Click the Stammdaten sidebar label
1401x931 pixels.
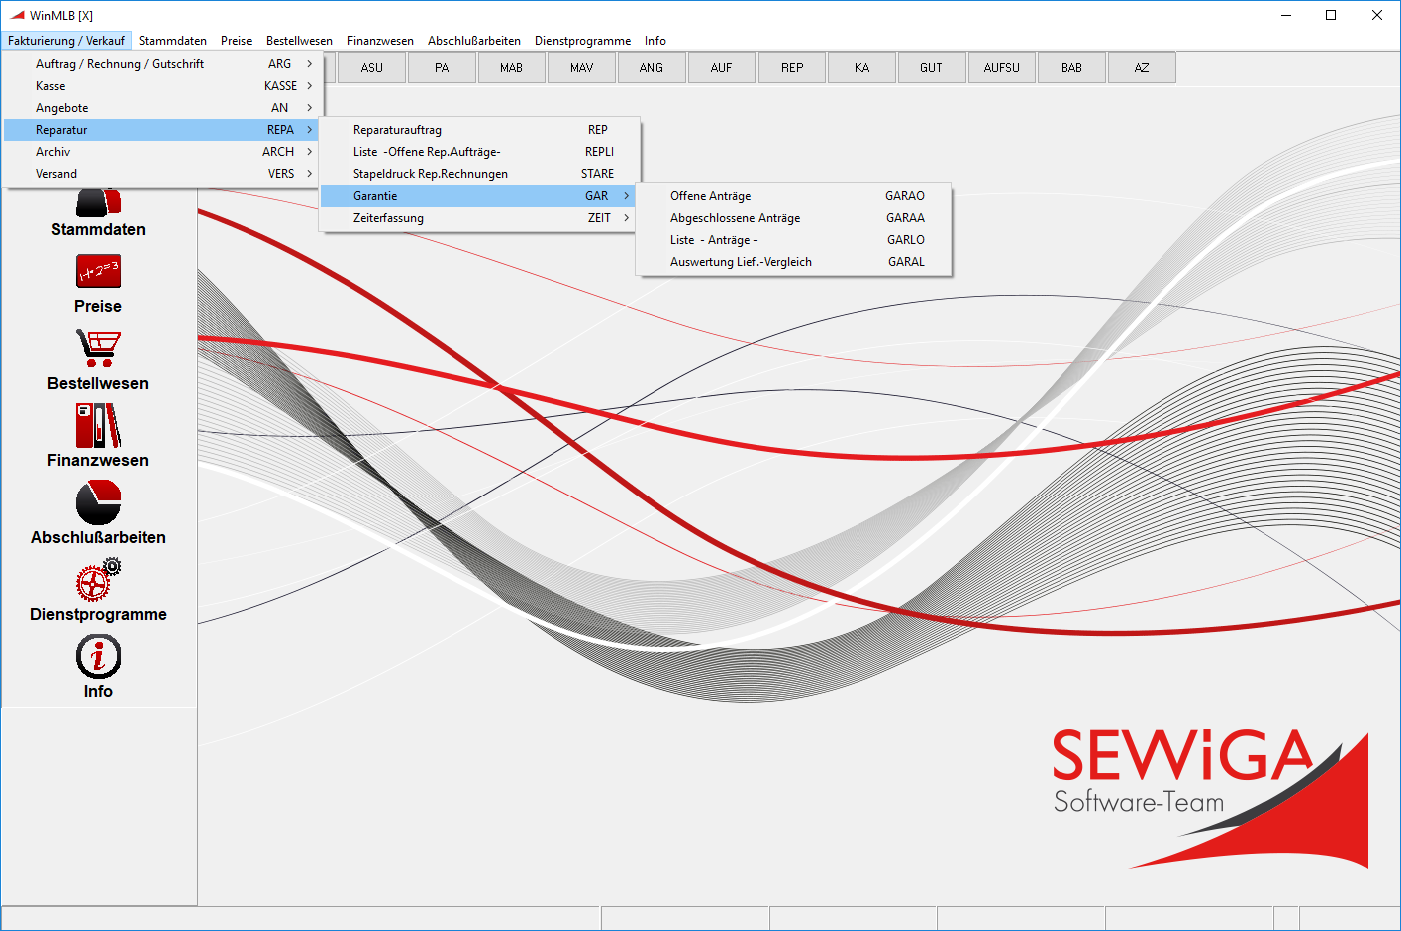pos(98,229)
